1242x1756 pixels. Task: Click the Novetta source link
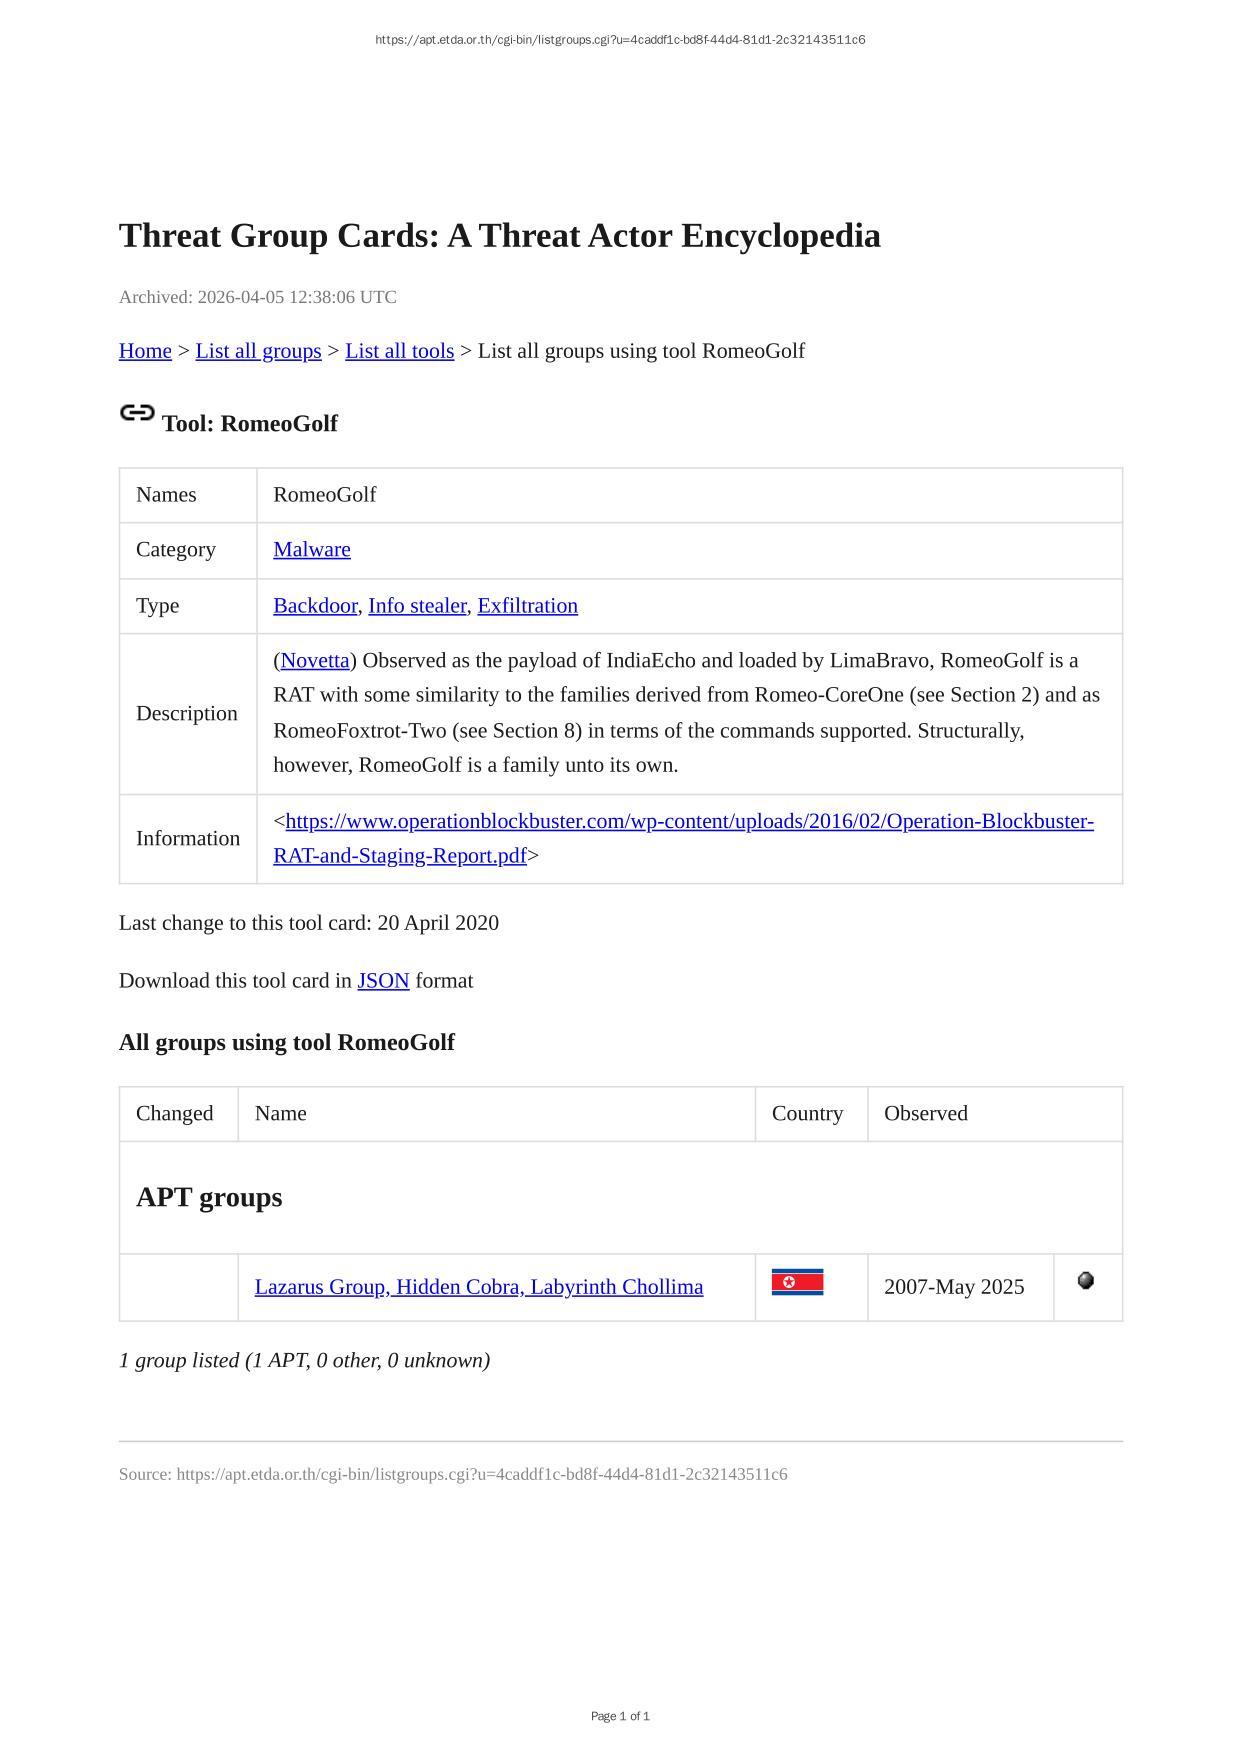point(315,661)
